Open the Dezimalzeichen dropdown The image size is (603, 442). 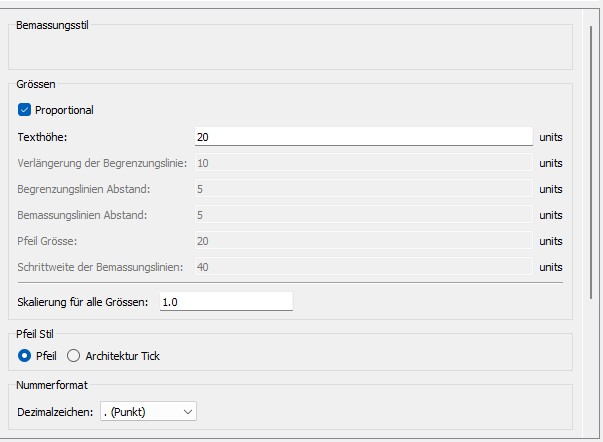point(149,411)
